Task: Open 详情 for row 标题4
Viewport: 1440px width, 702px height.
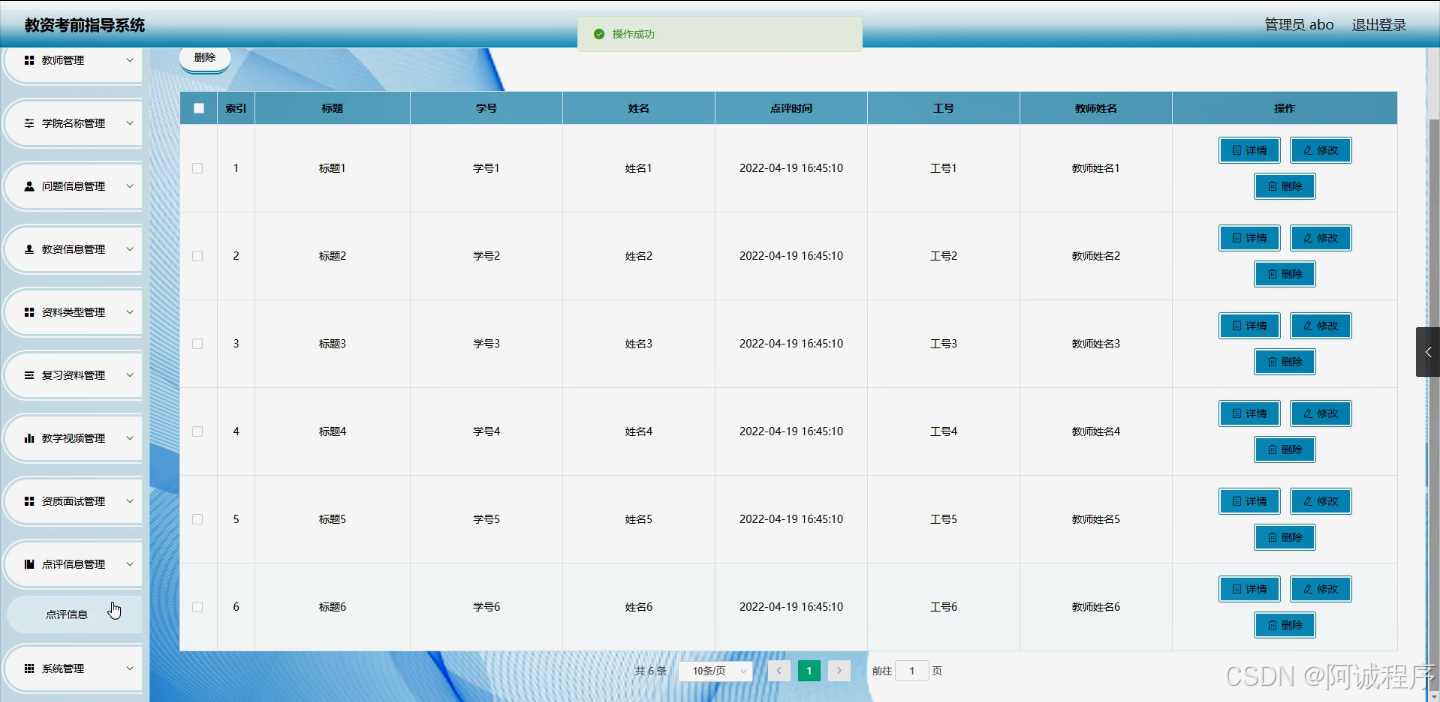Action: [1250, 414]
